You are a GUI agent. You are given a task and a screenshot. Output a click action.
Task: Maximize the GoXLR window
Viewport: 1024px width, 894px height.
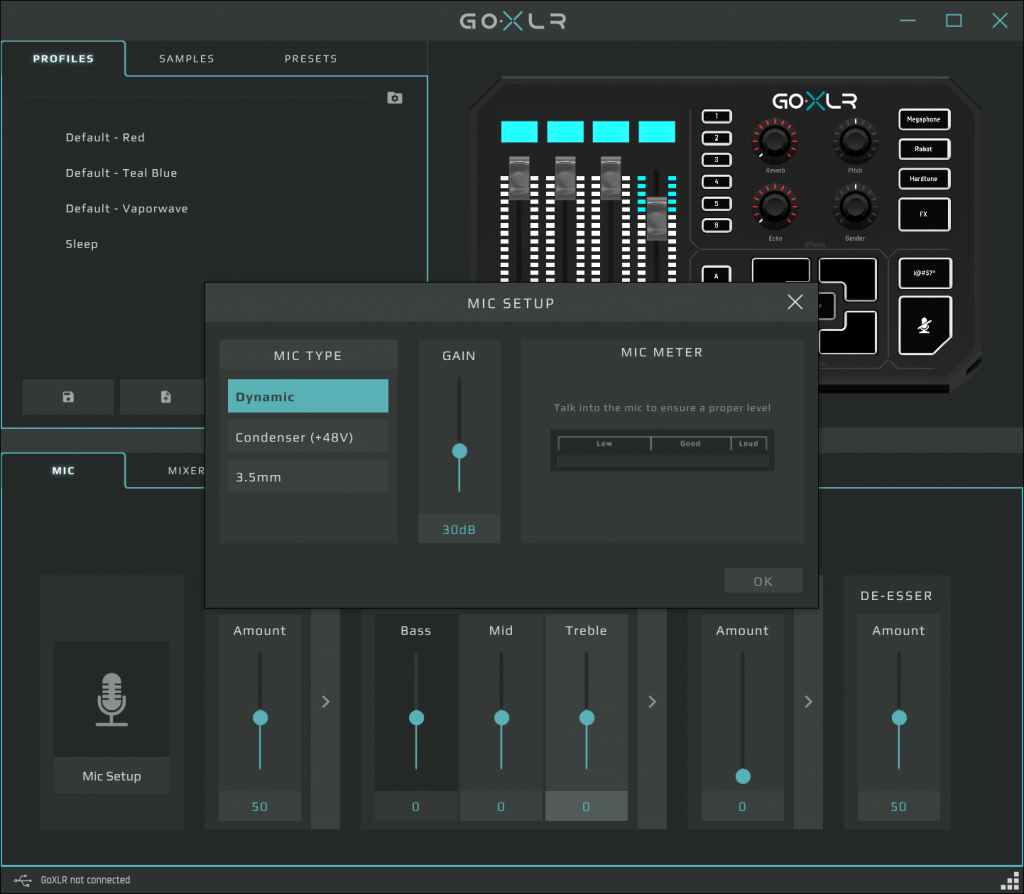(x=953, y=21)
